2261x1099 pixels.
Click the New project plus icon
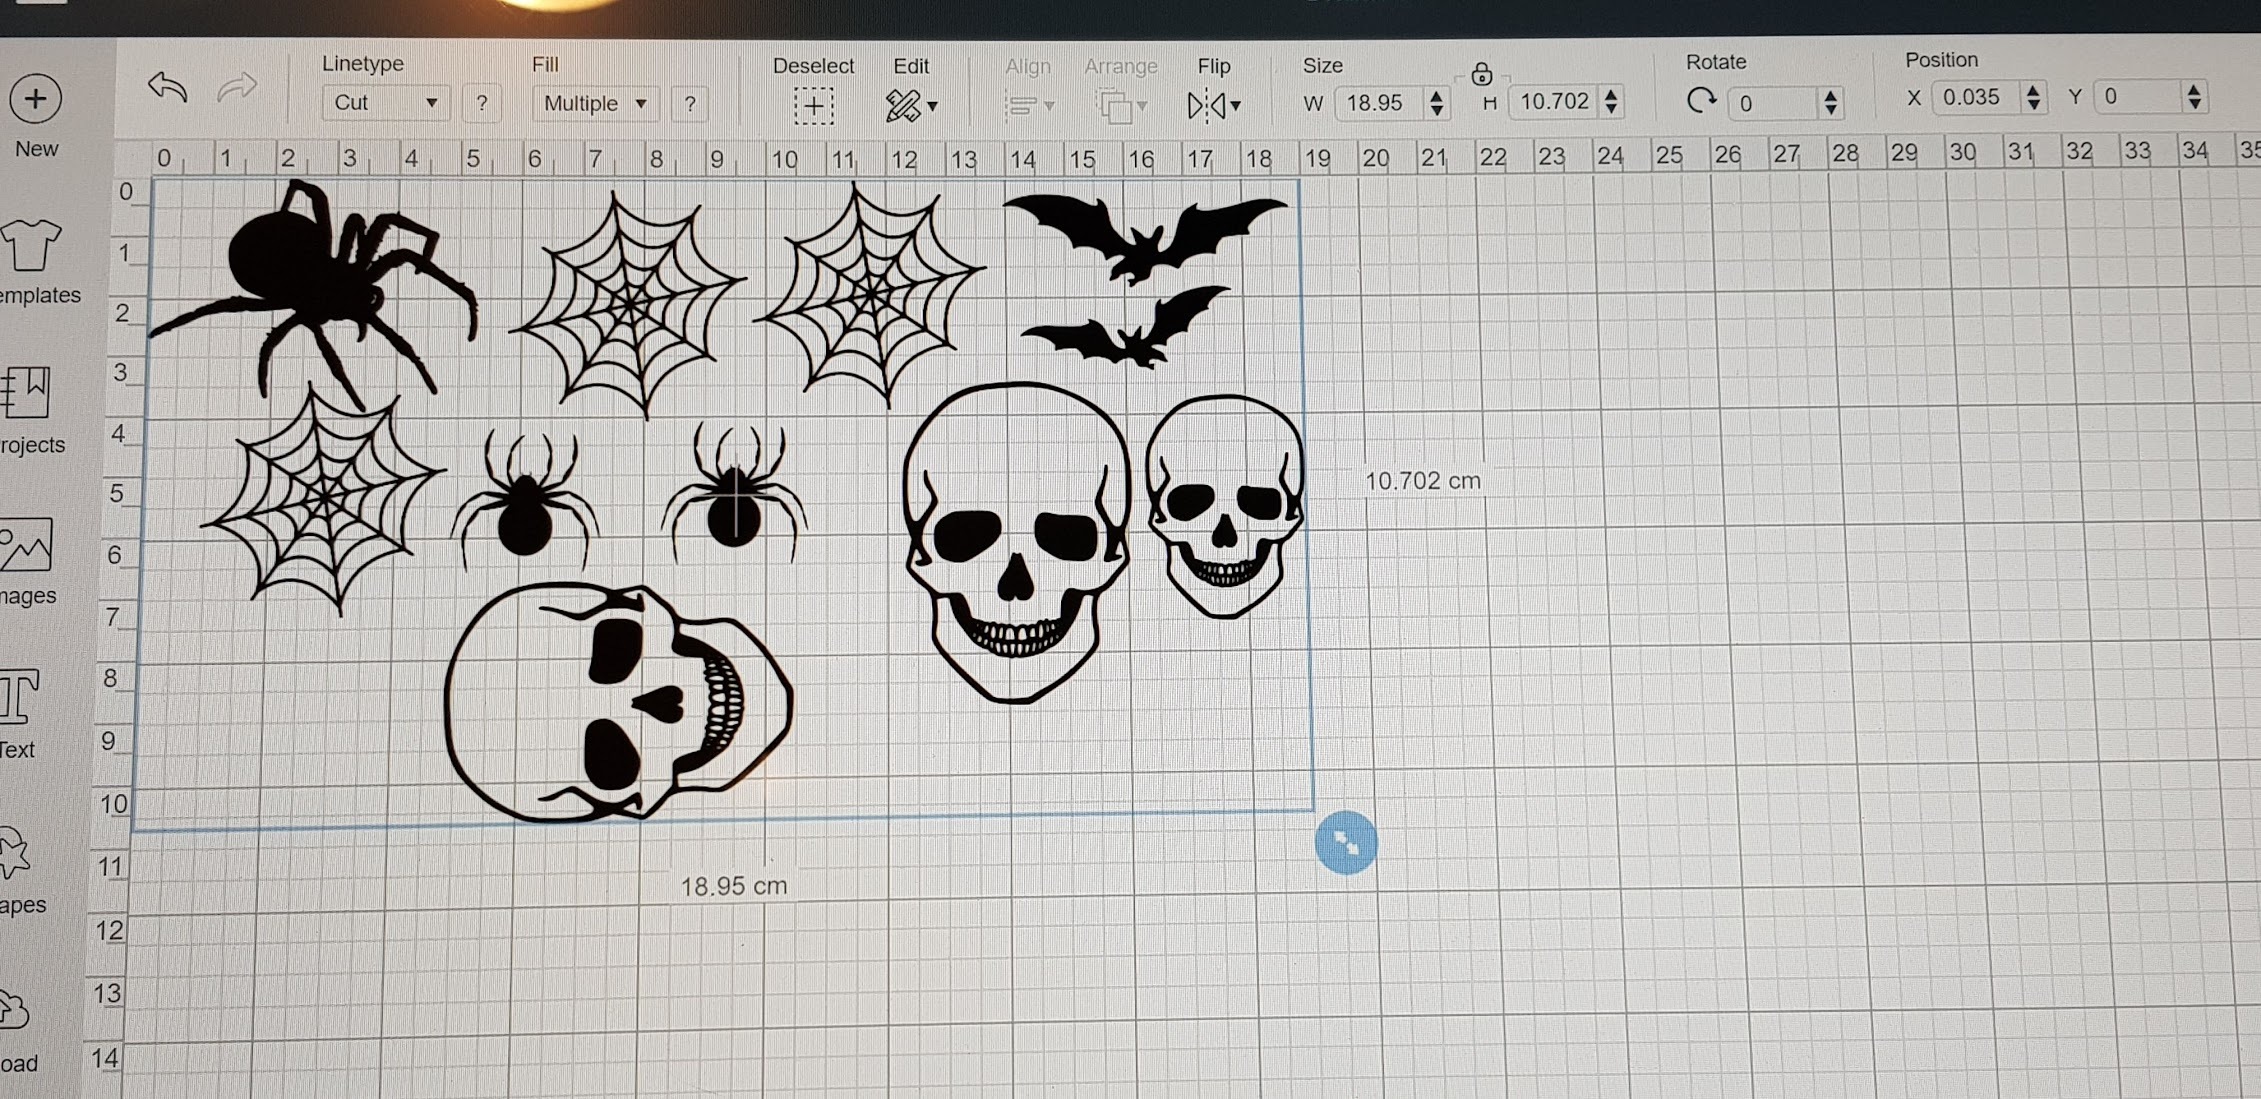35,99
